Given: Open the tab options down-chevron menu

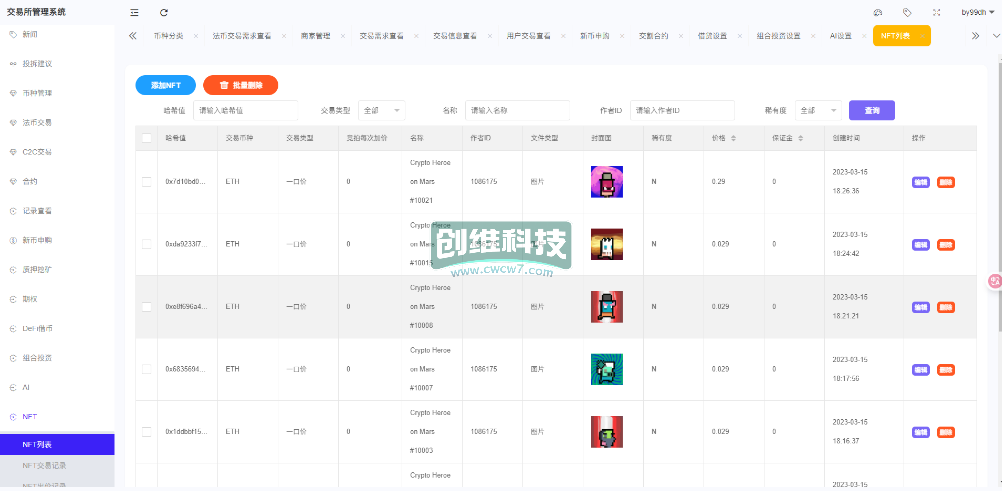Looking at the screenshot, I should point(994,36).
